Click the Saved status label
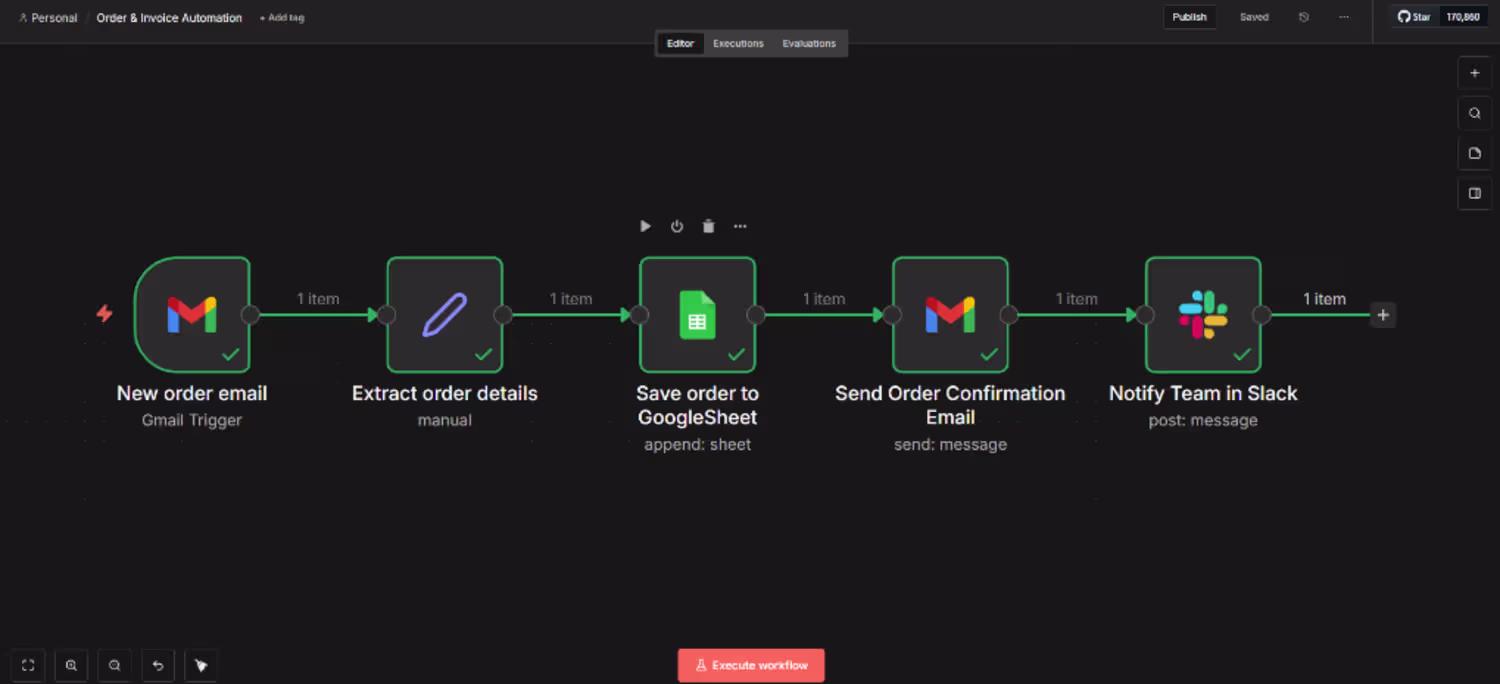This screenshot has height=684, width=1500. 1254,17
